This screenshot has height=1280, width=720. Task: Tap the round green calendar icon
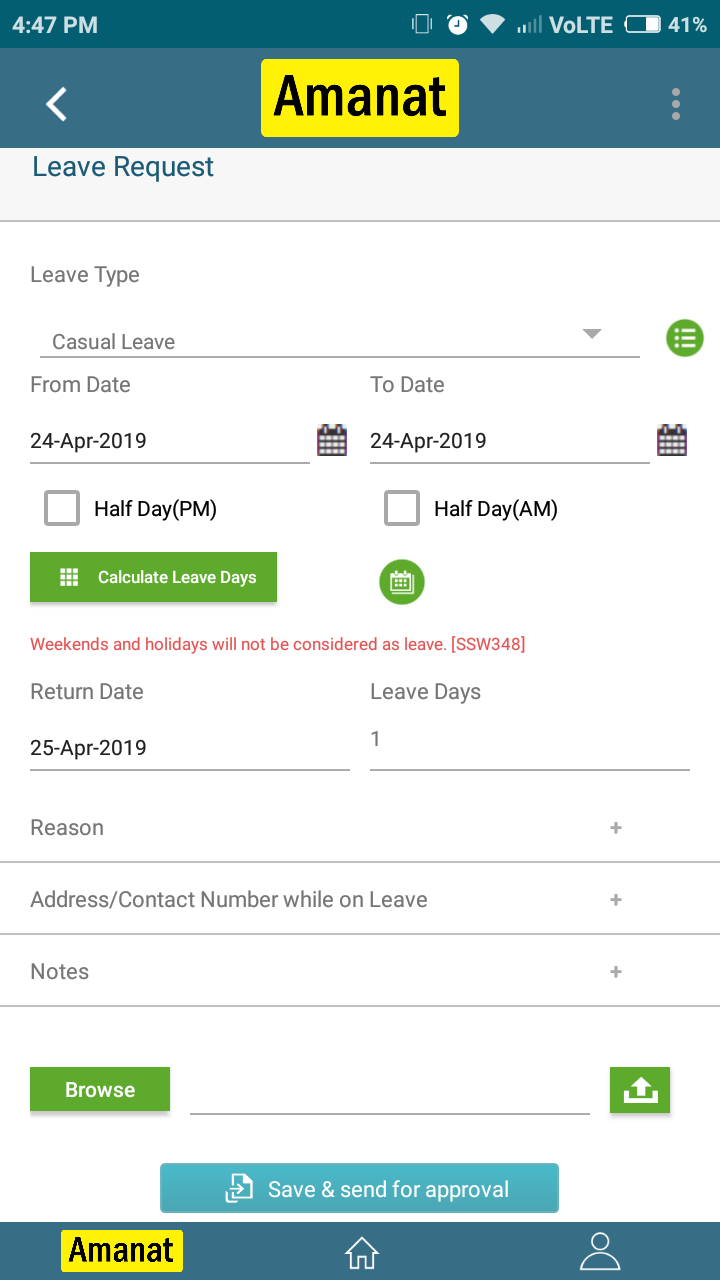[402, 582]
